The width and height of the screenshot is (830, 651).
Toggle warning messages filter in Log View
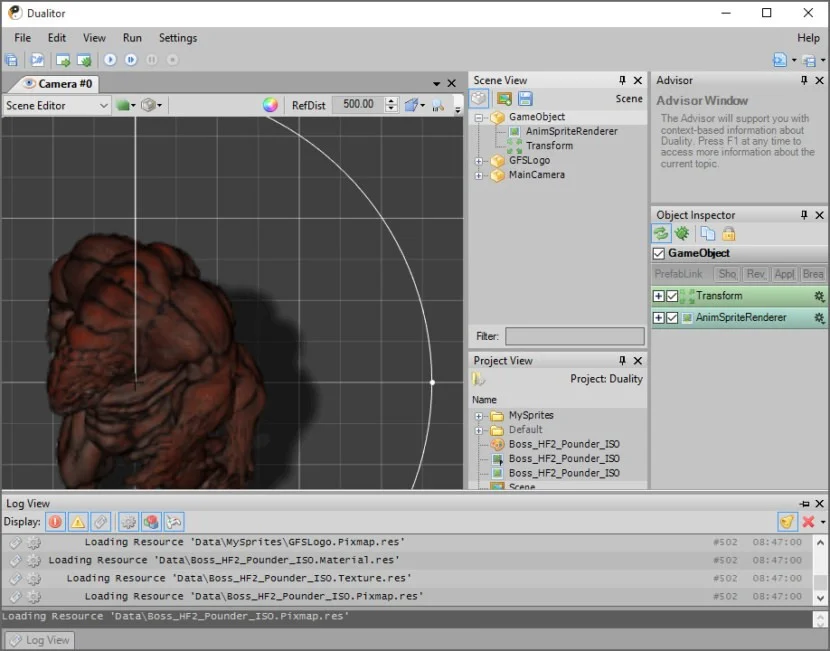point(78,522)
